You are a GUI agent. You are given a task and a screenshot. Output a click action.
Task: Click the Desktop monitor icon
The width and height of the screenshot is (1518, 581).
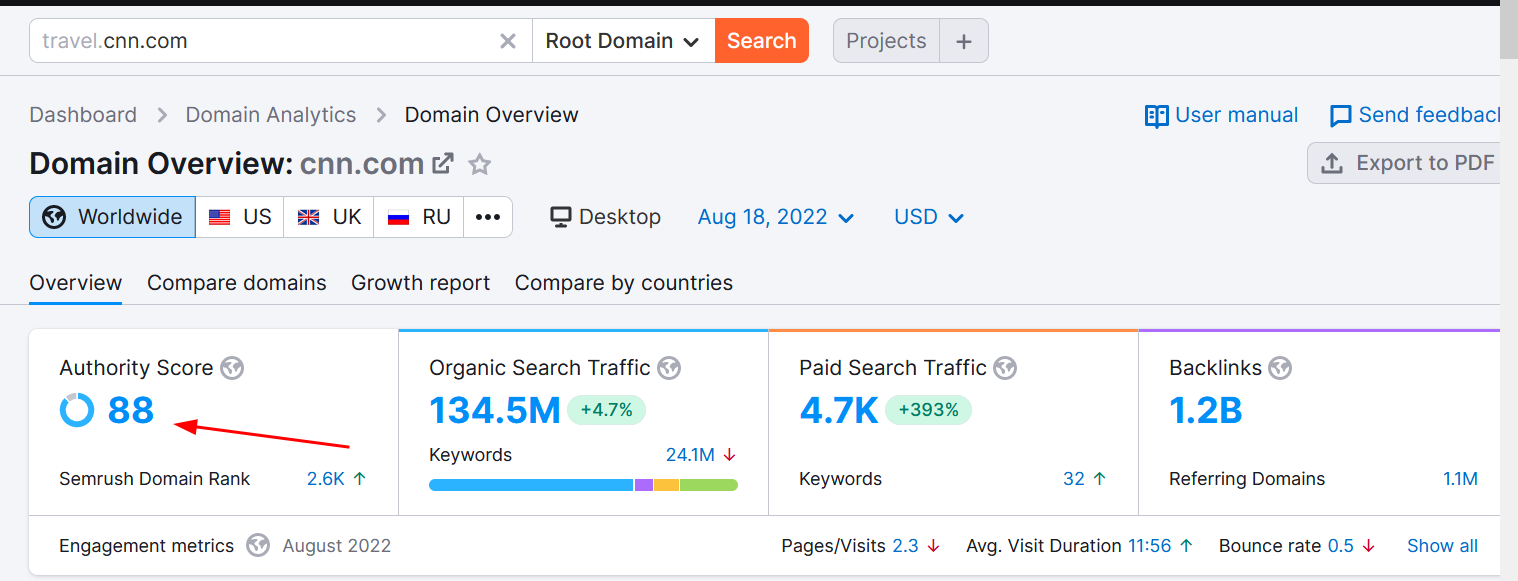(x=561, y=217)
